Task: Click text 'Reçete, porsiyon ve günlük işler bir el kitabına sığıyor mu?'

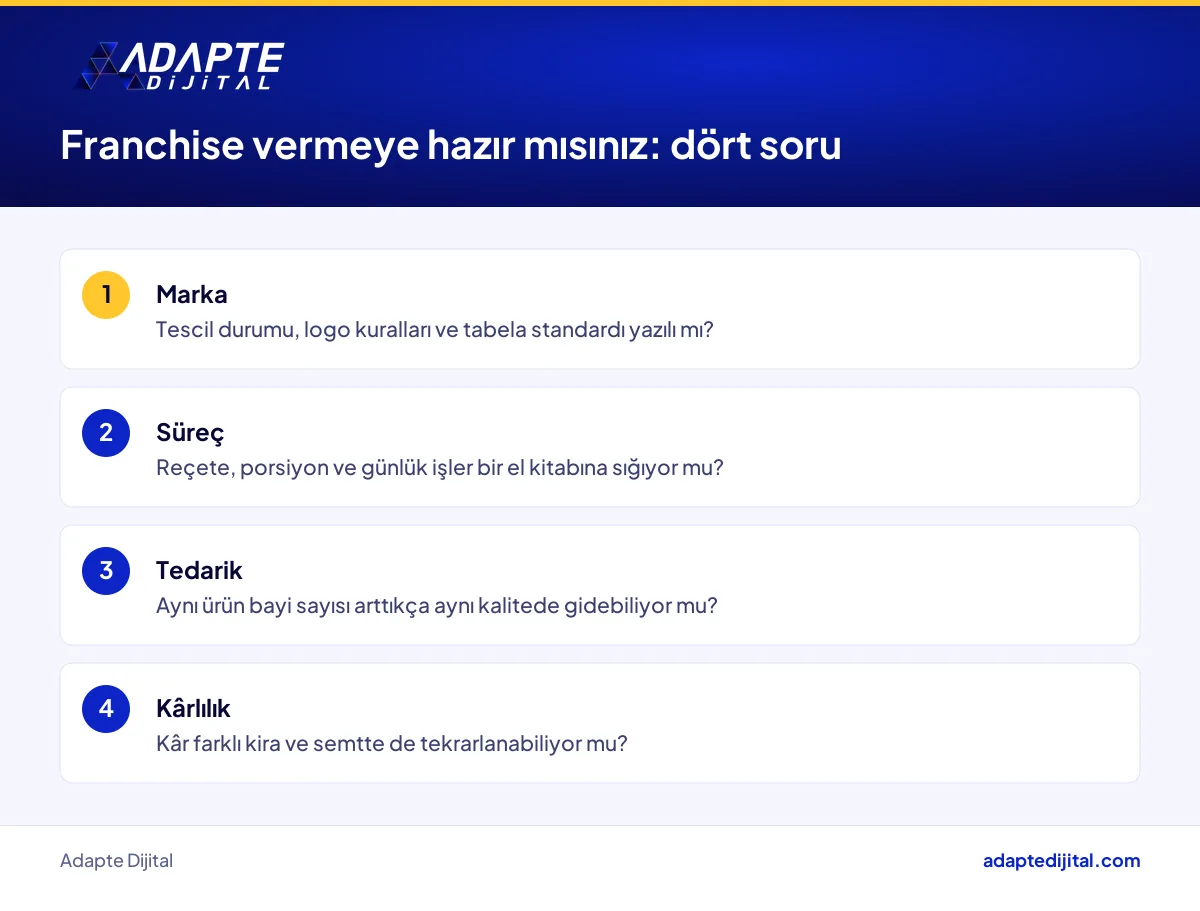Action: pos(440,468)
